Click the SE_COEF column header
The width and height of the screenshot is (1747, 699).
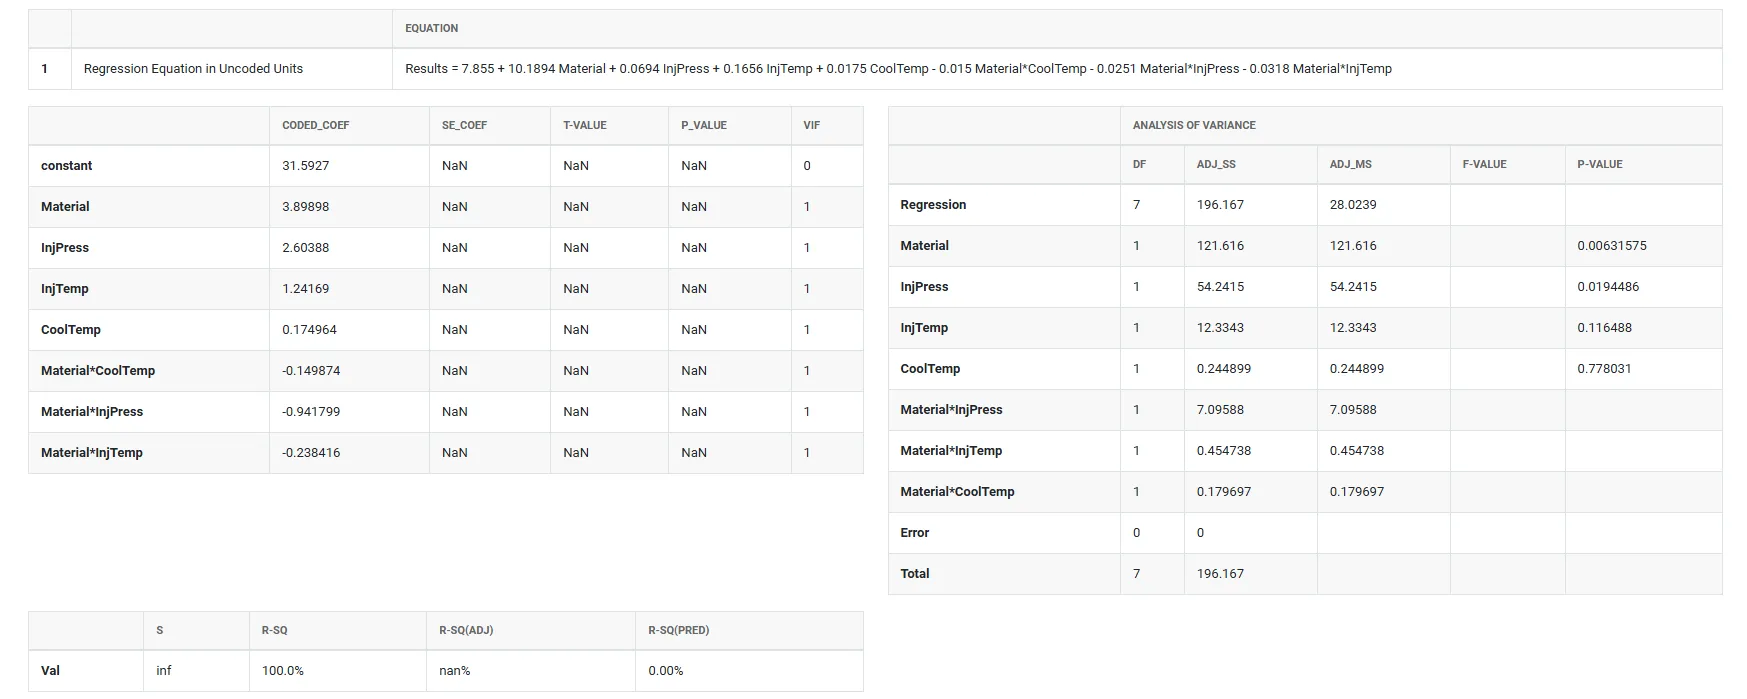(x=464, y=125)
